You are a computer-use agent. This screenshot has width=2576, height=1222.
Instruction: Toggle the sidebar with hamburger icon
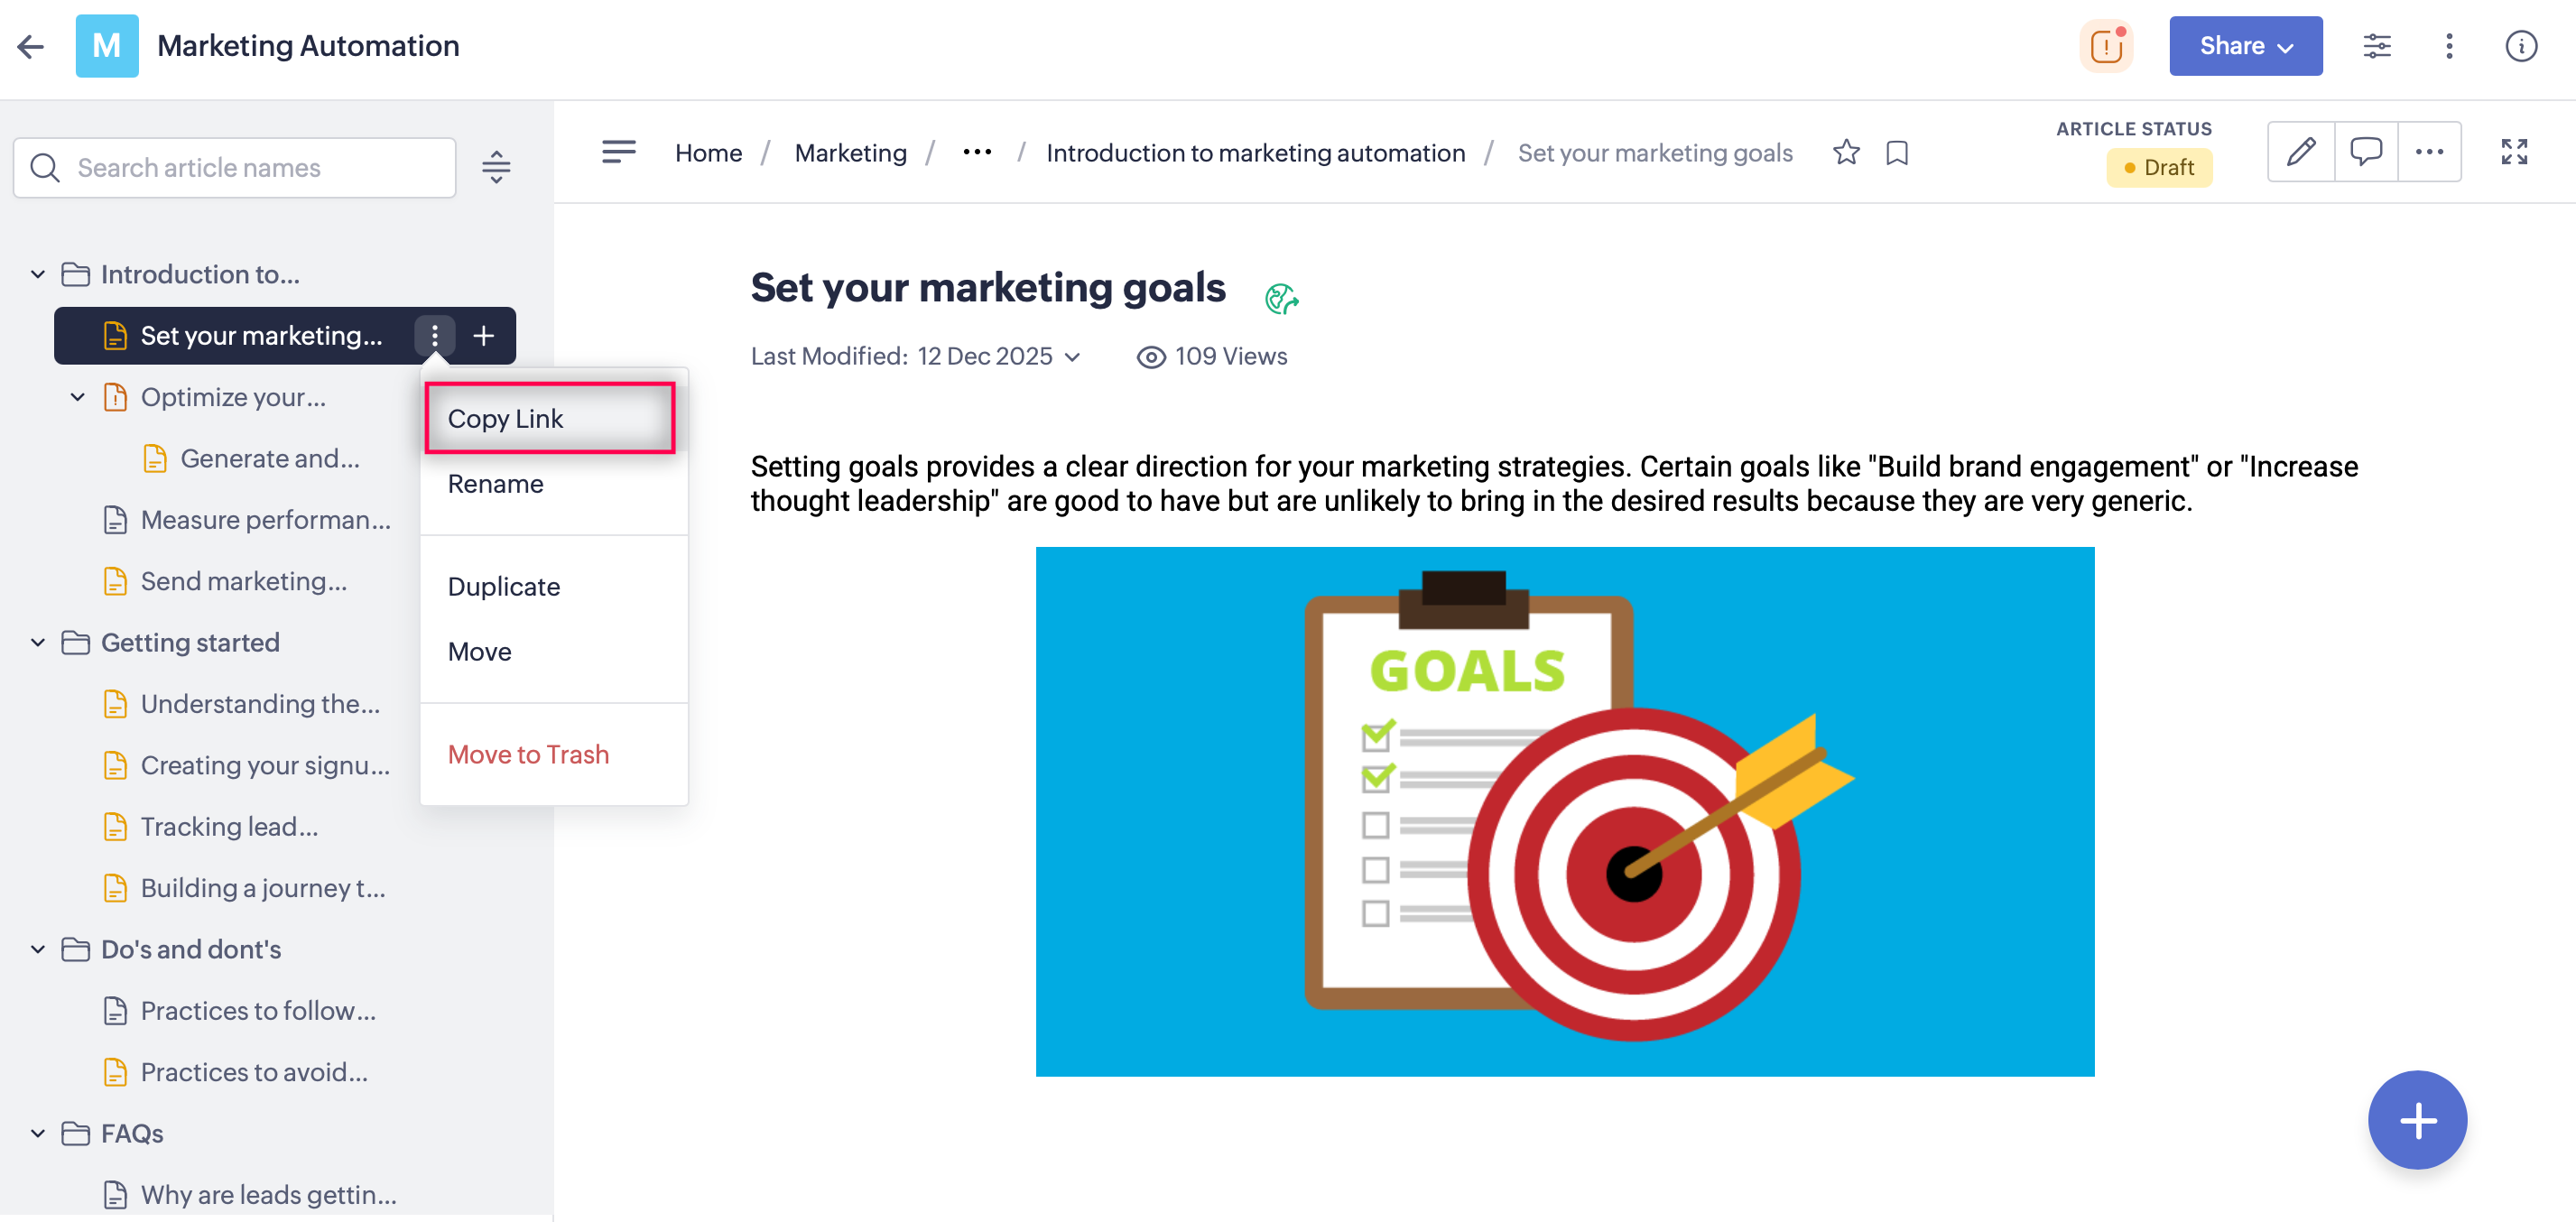click(618, 152)
